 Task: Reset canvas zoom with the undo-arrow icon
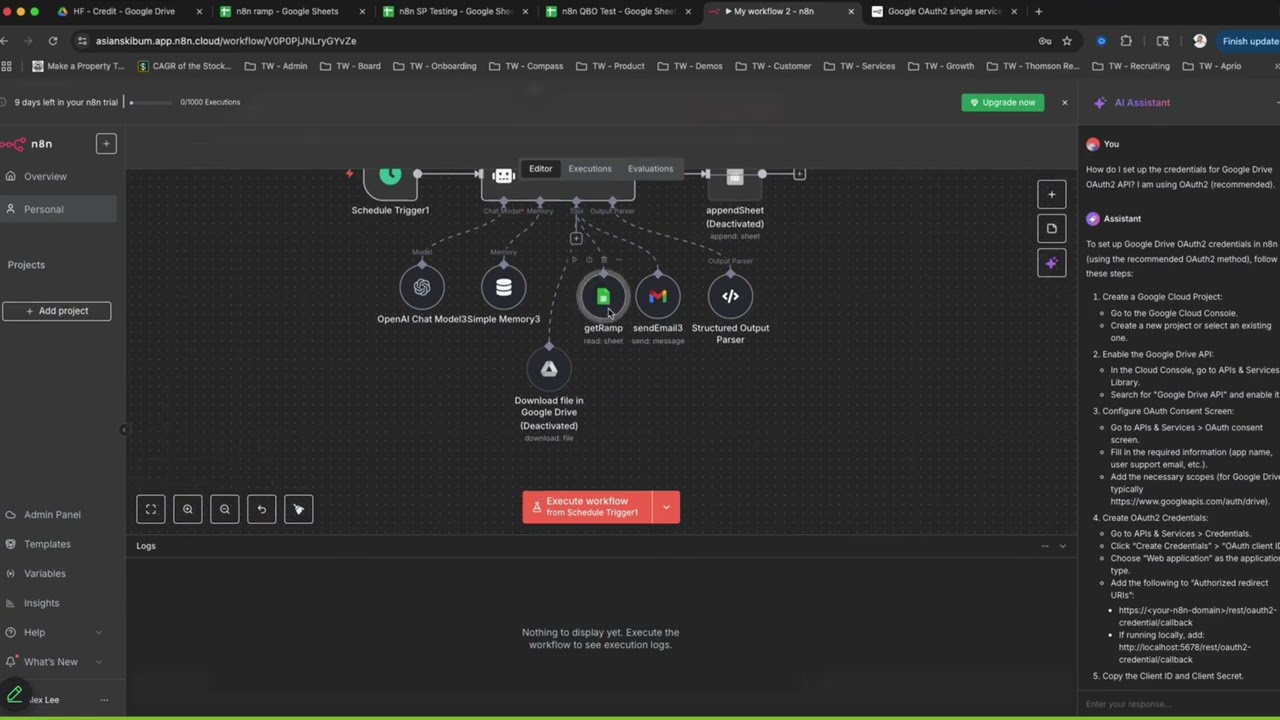[262, 509]
